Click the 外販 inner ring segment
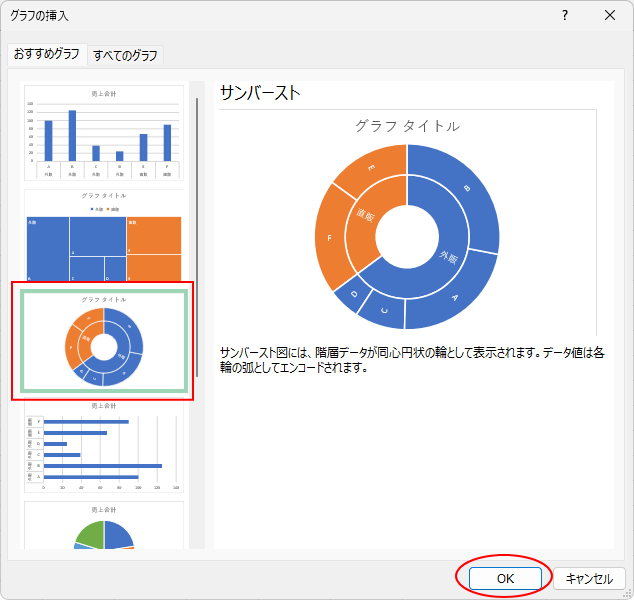 click(450, 257)
